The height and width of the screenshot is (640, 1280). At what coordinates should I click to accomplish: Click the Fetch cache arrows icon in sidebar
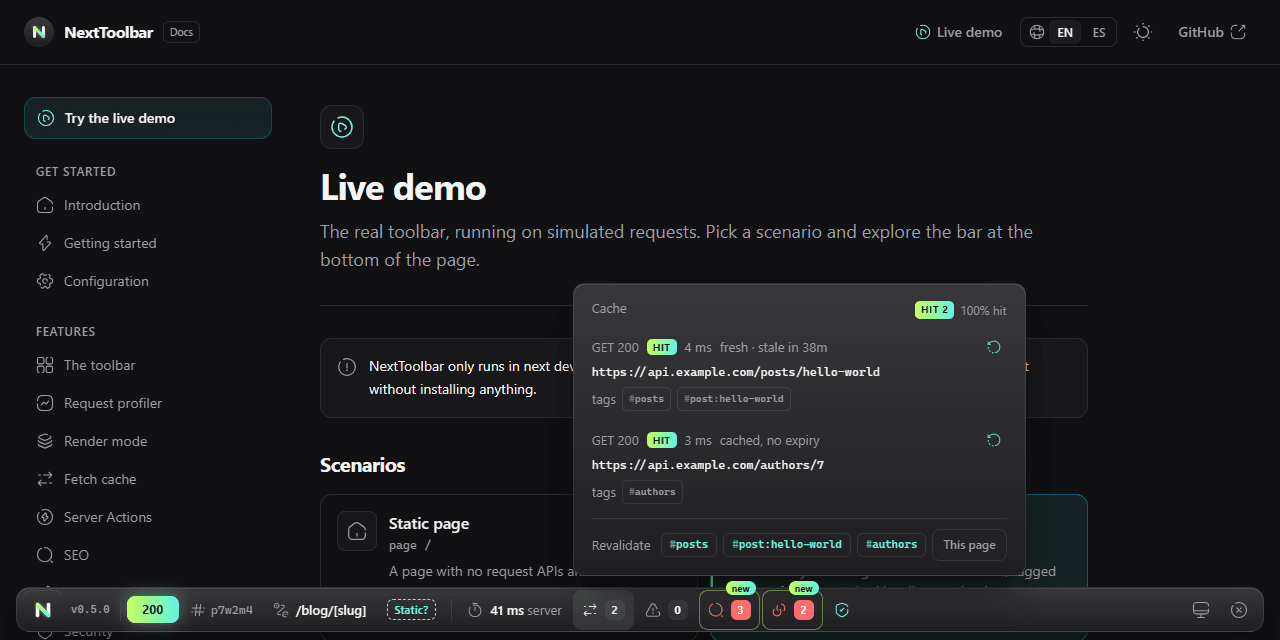pyautogui.click(x=45, y=479)
